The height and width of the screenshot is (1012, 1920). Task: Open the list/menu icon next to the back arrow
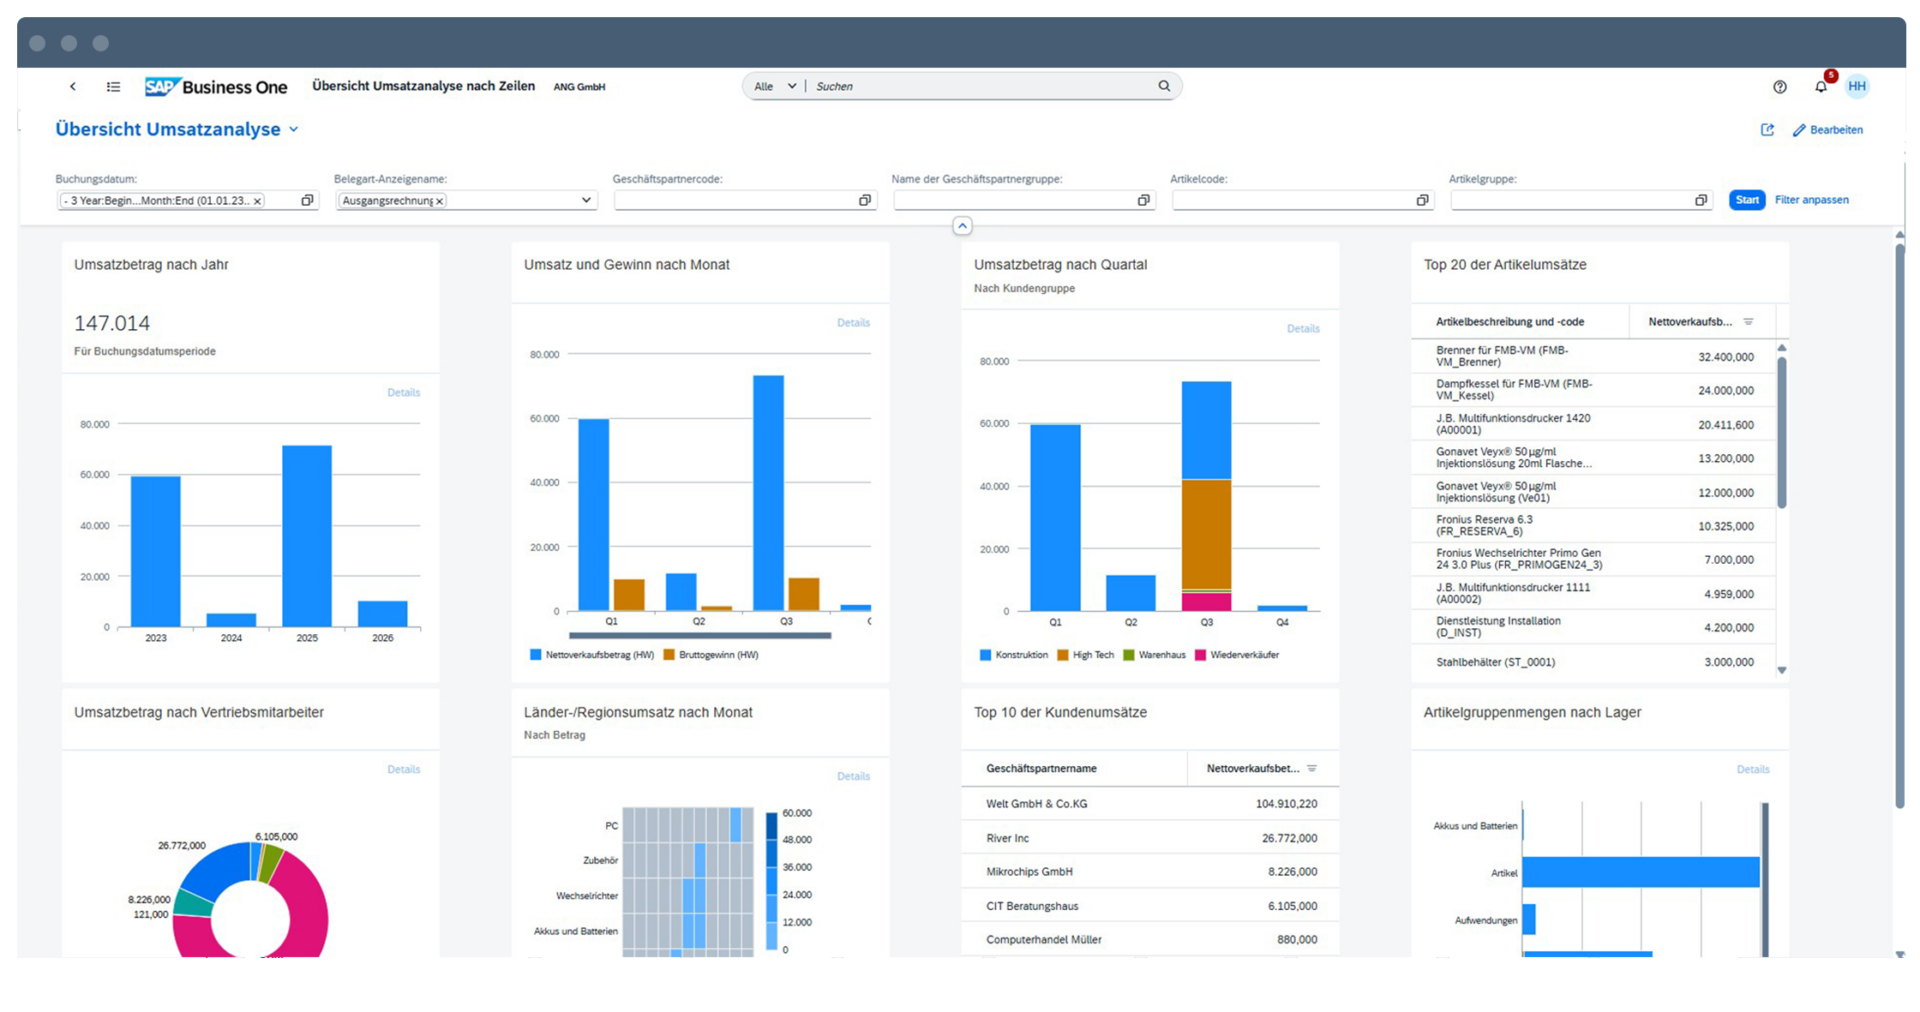coord(113,87)
